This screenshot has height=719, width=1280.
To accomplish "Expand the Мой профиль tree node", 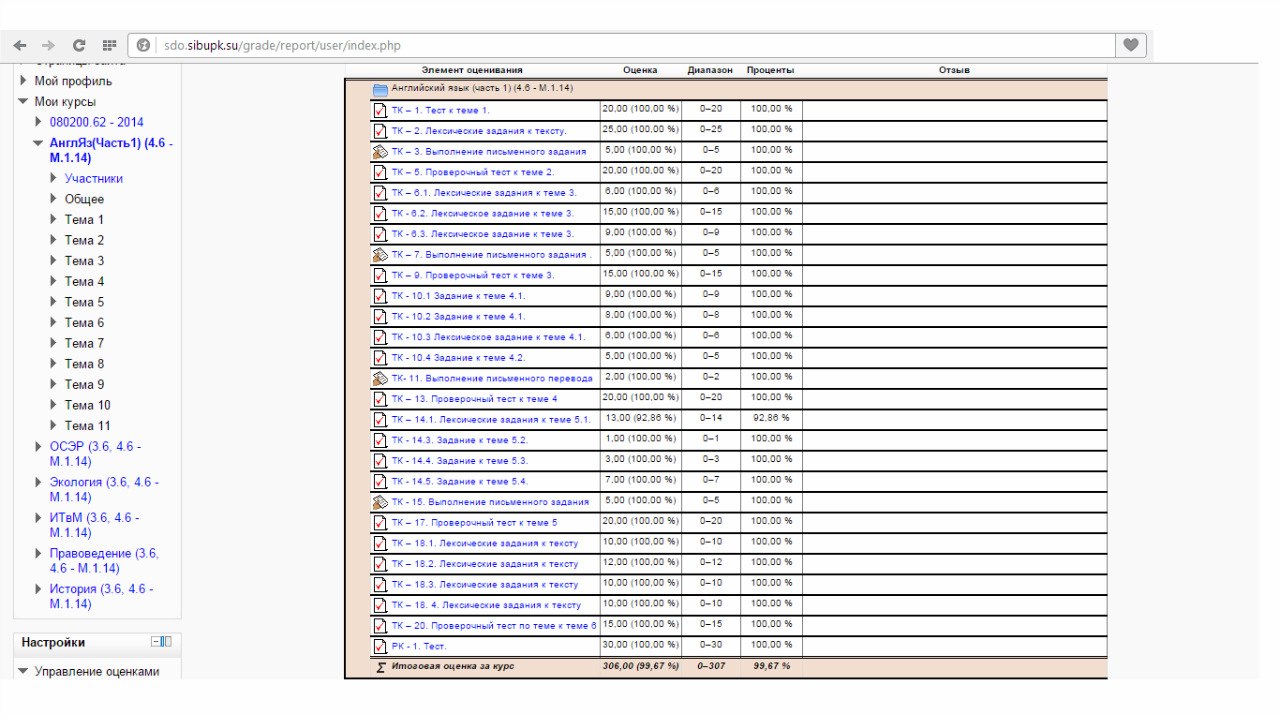I will (x=24, y=81).
